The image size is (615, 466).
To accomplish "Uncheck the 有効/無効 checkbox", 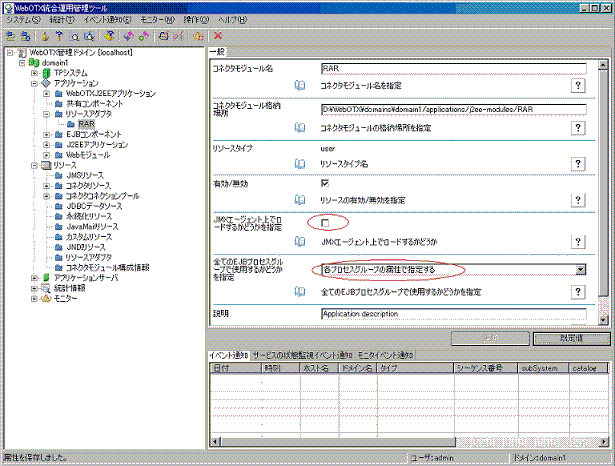I will [x=325, y=184].
